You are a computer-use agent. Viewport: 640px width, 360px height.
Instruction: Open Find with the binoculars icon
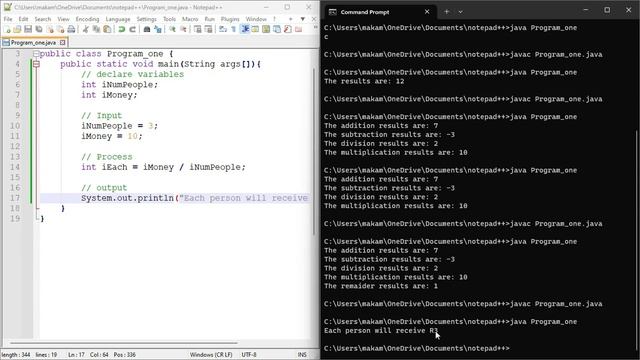click(147, 29)
